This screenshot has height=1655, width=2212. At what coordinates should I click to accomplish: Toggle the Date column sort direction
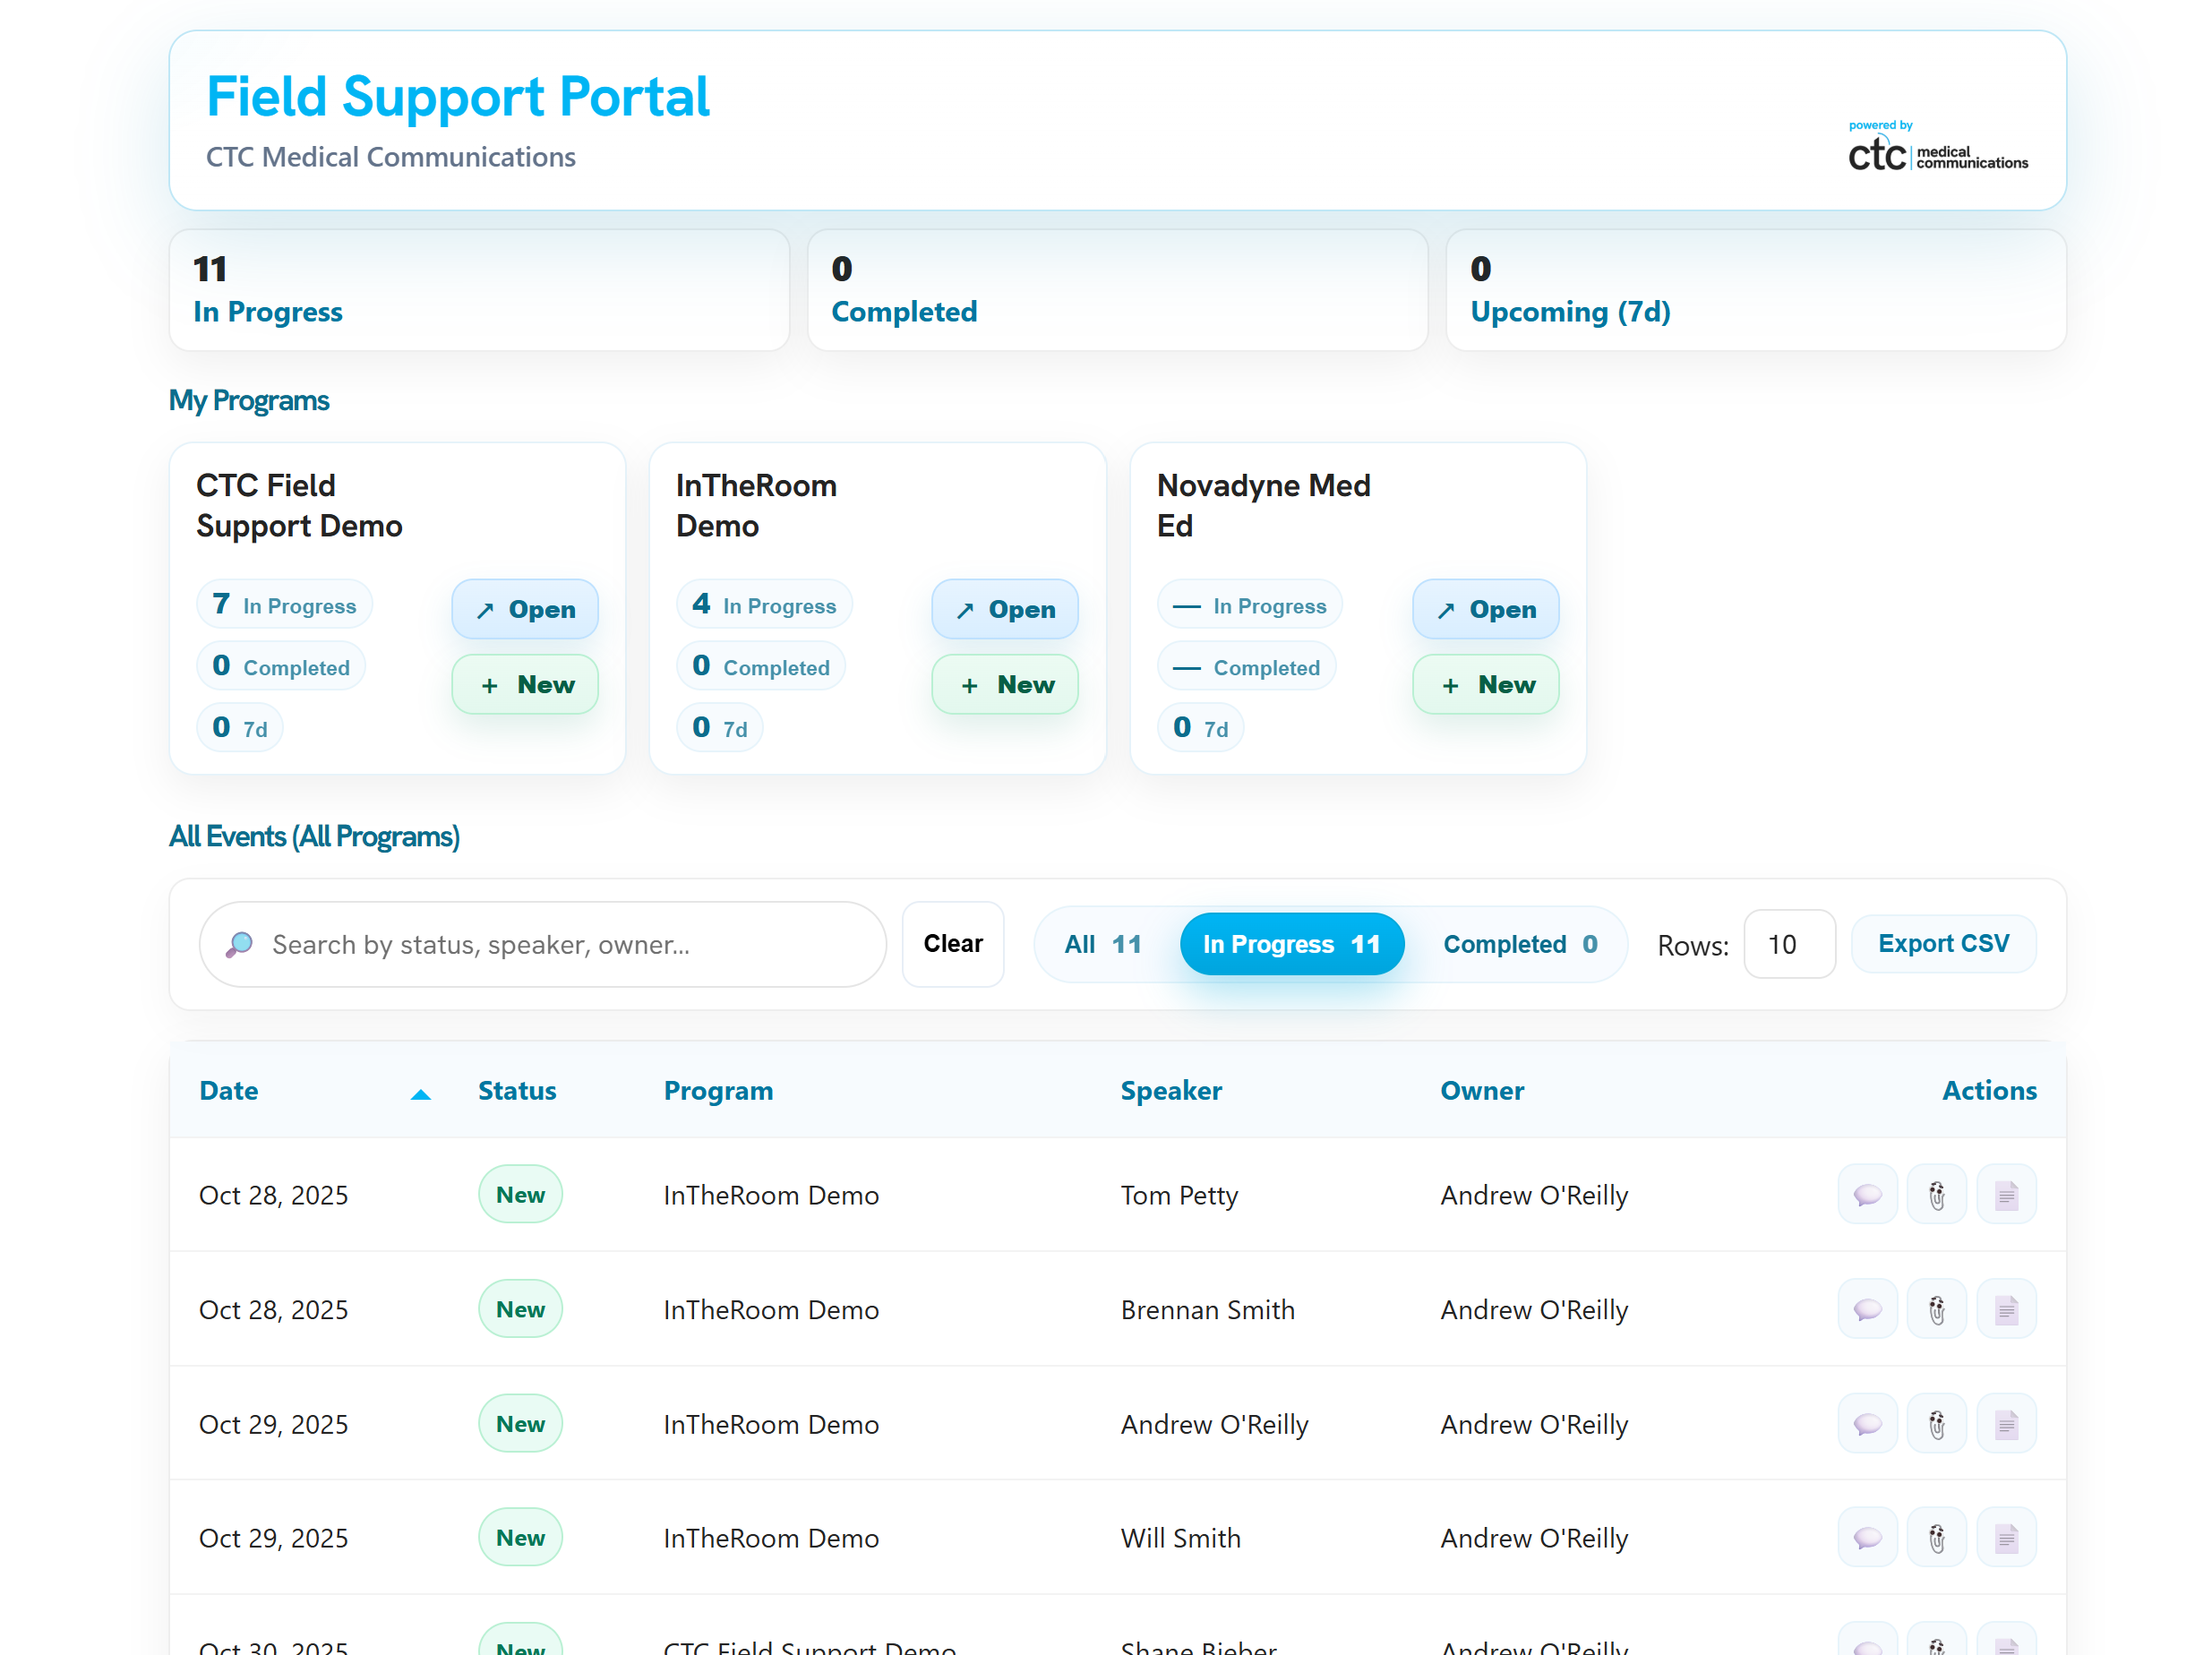pos(420,1093)
